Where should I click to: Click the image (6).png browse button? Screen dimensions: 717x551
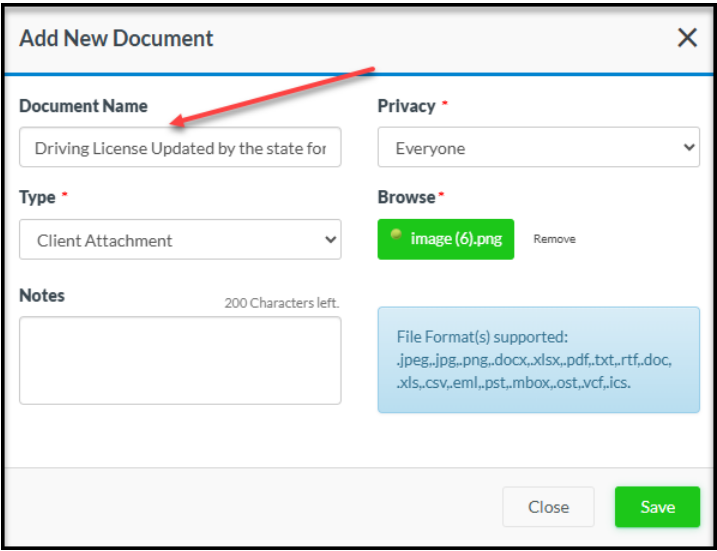tap(446, 240)
